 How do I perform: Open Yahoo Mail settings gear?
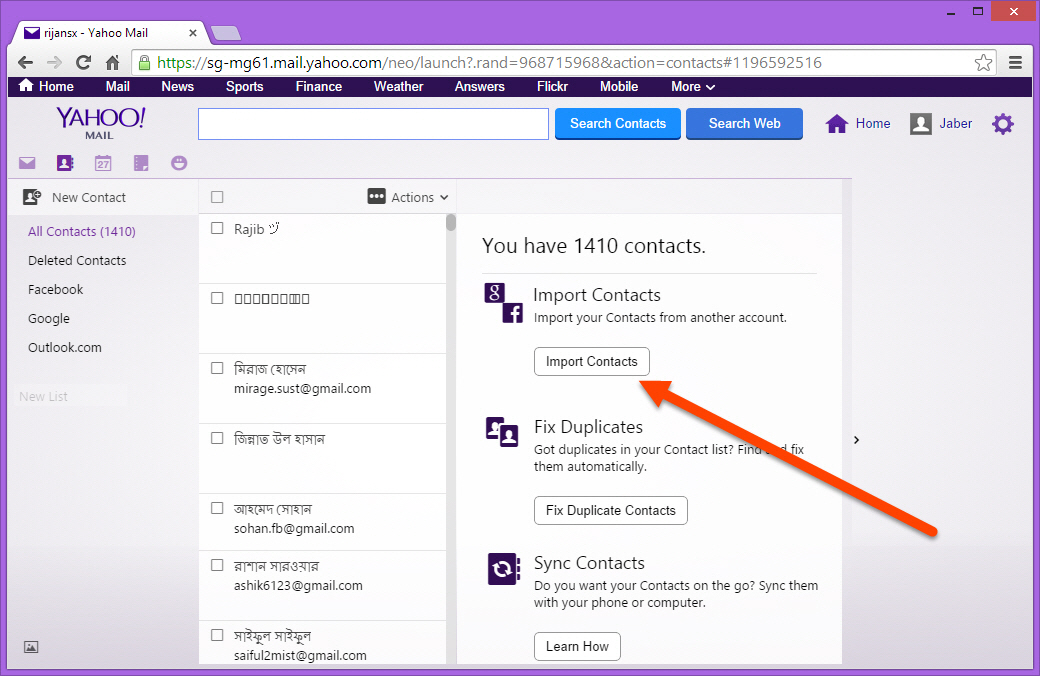tap(1003, 123)
